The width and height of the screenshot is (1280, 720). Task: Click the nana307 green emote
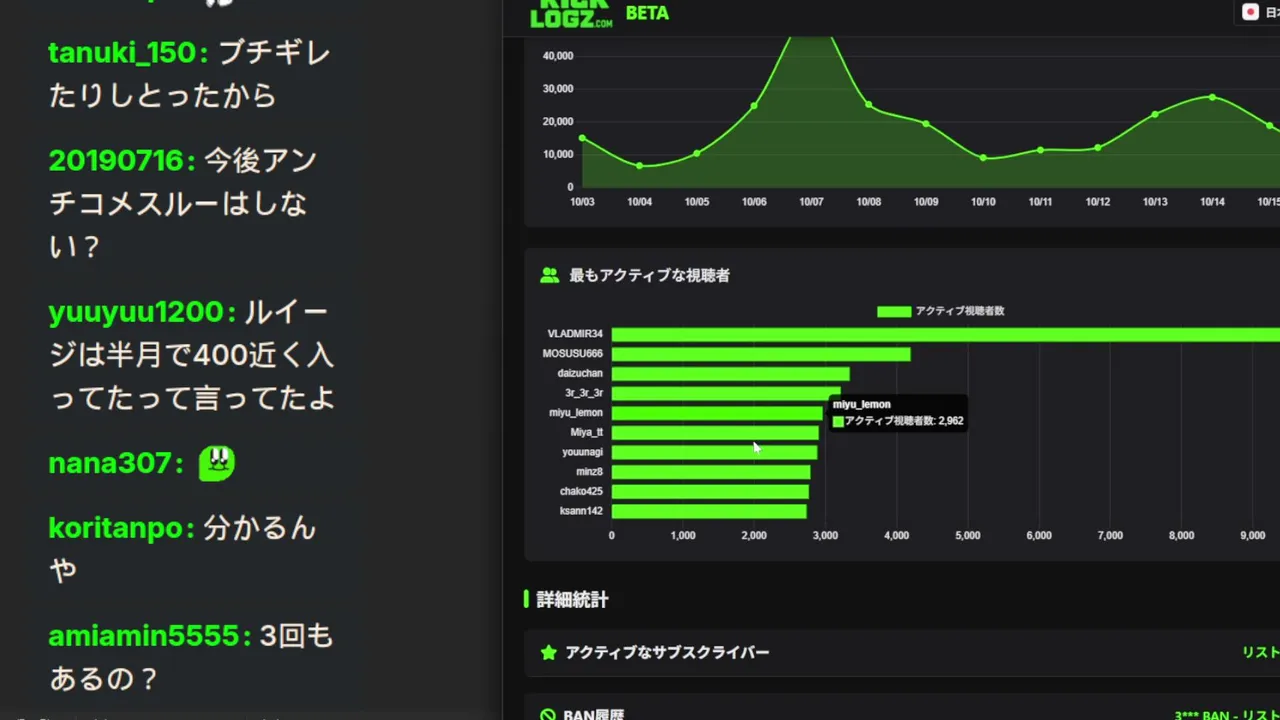tap(217, 463)
